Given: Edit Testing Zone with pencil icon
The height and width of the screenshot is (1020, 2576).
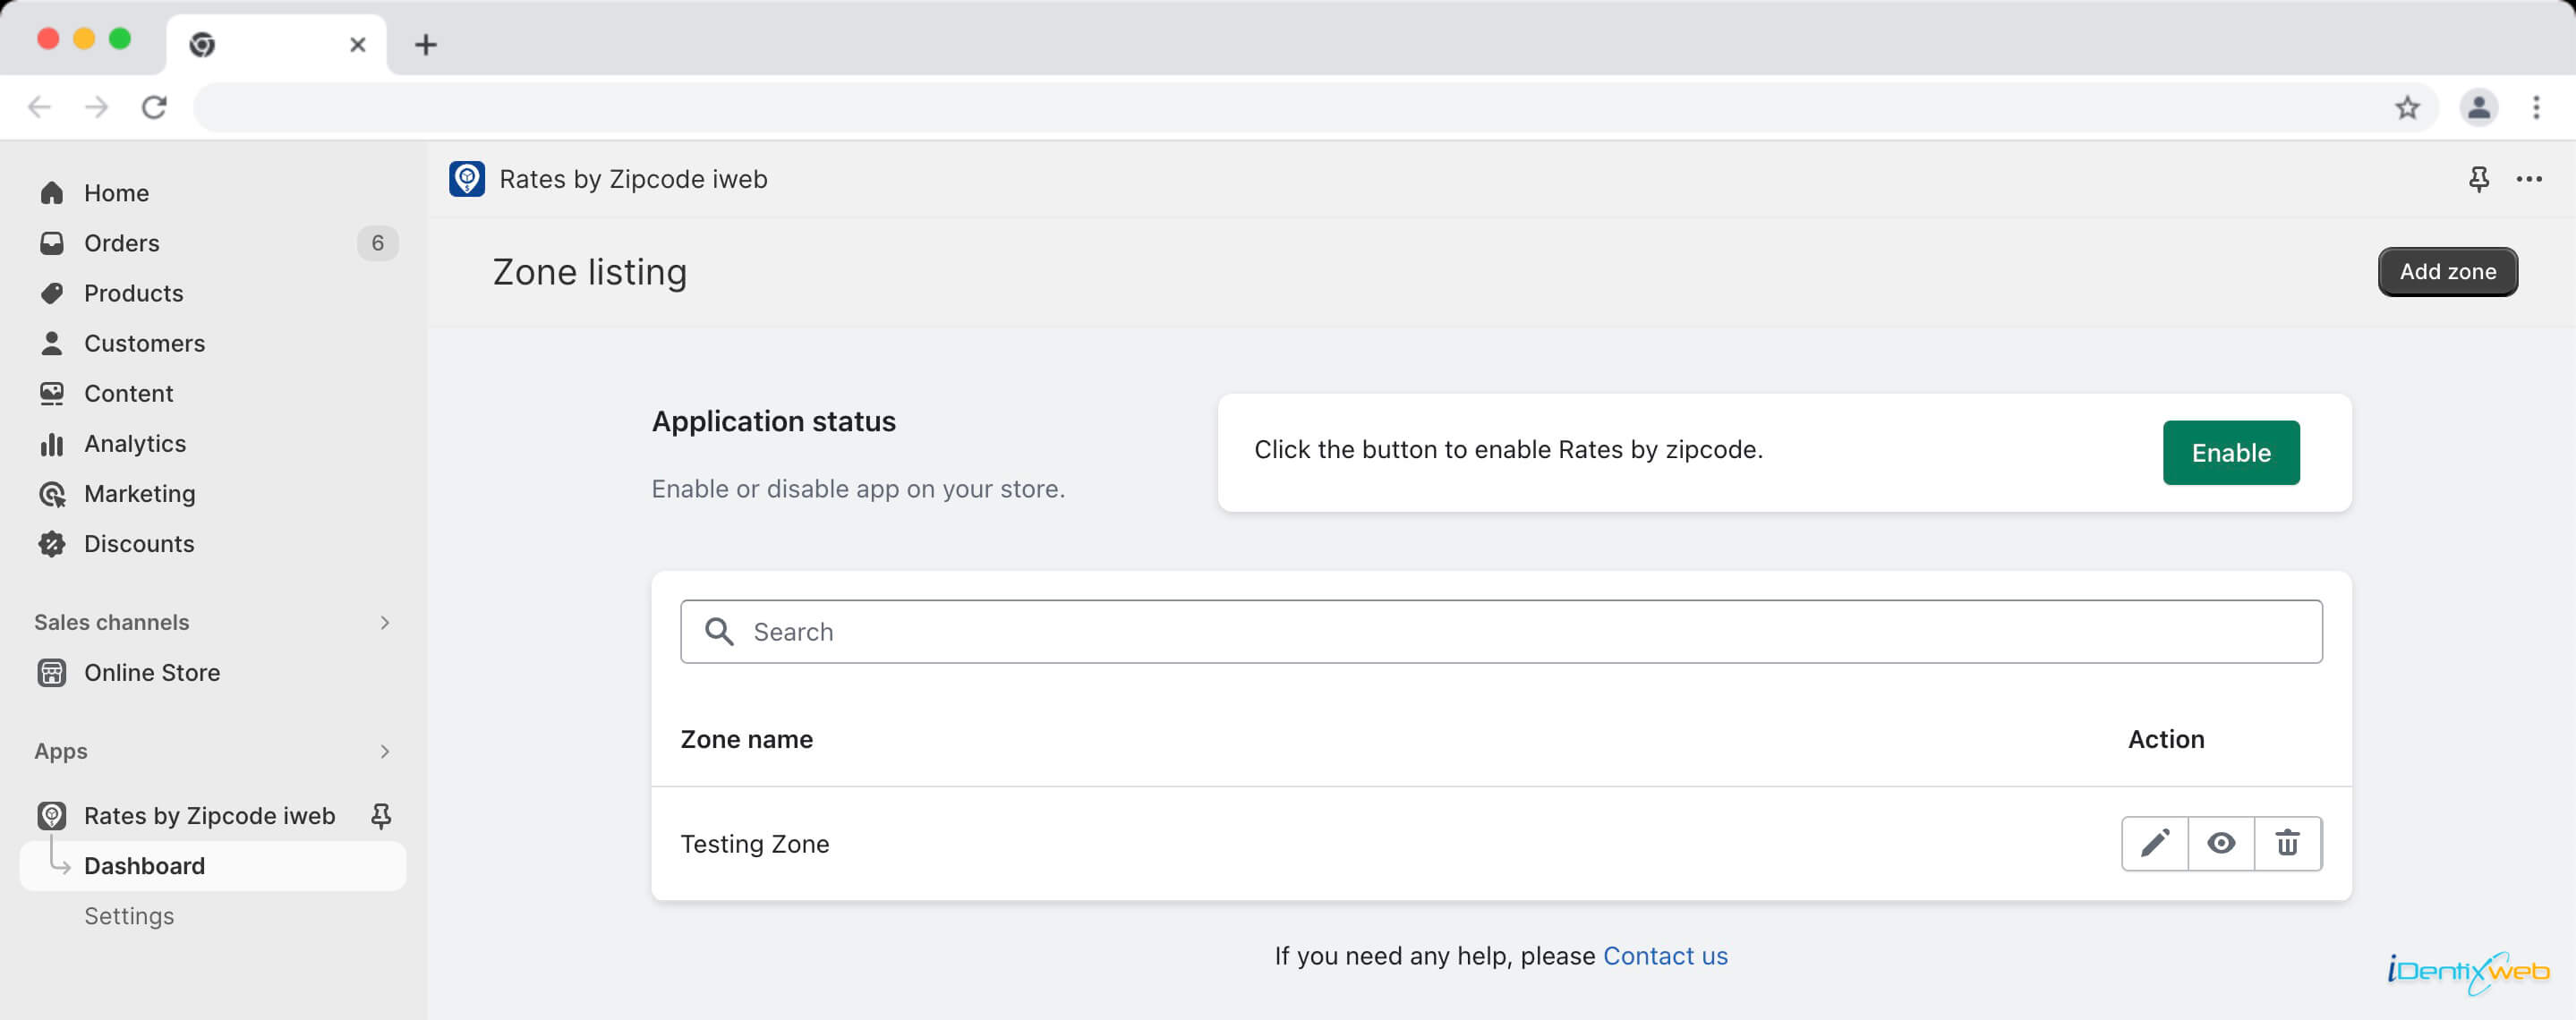Looking at the screenshot, I should point(2154,844).
